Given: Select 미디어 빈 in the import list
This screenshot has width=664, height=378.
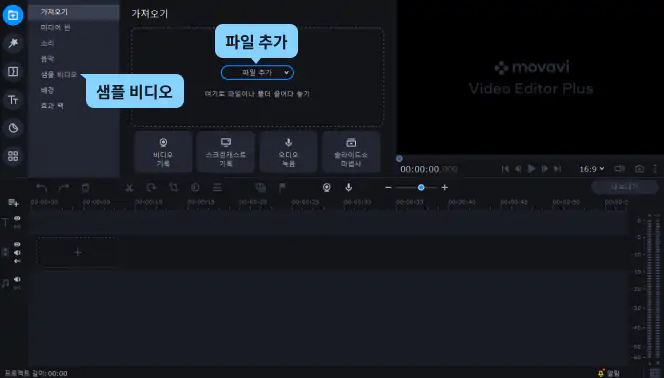Looking at the screenshot, I should pos(55,28).
